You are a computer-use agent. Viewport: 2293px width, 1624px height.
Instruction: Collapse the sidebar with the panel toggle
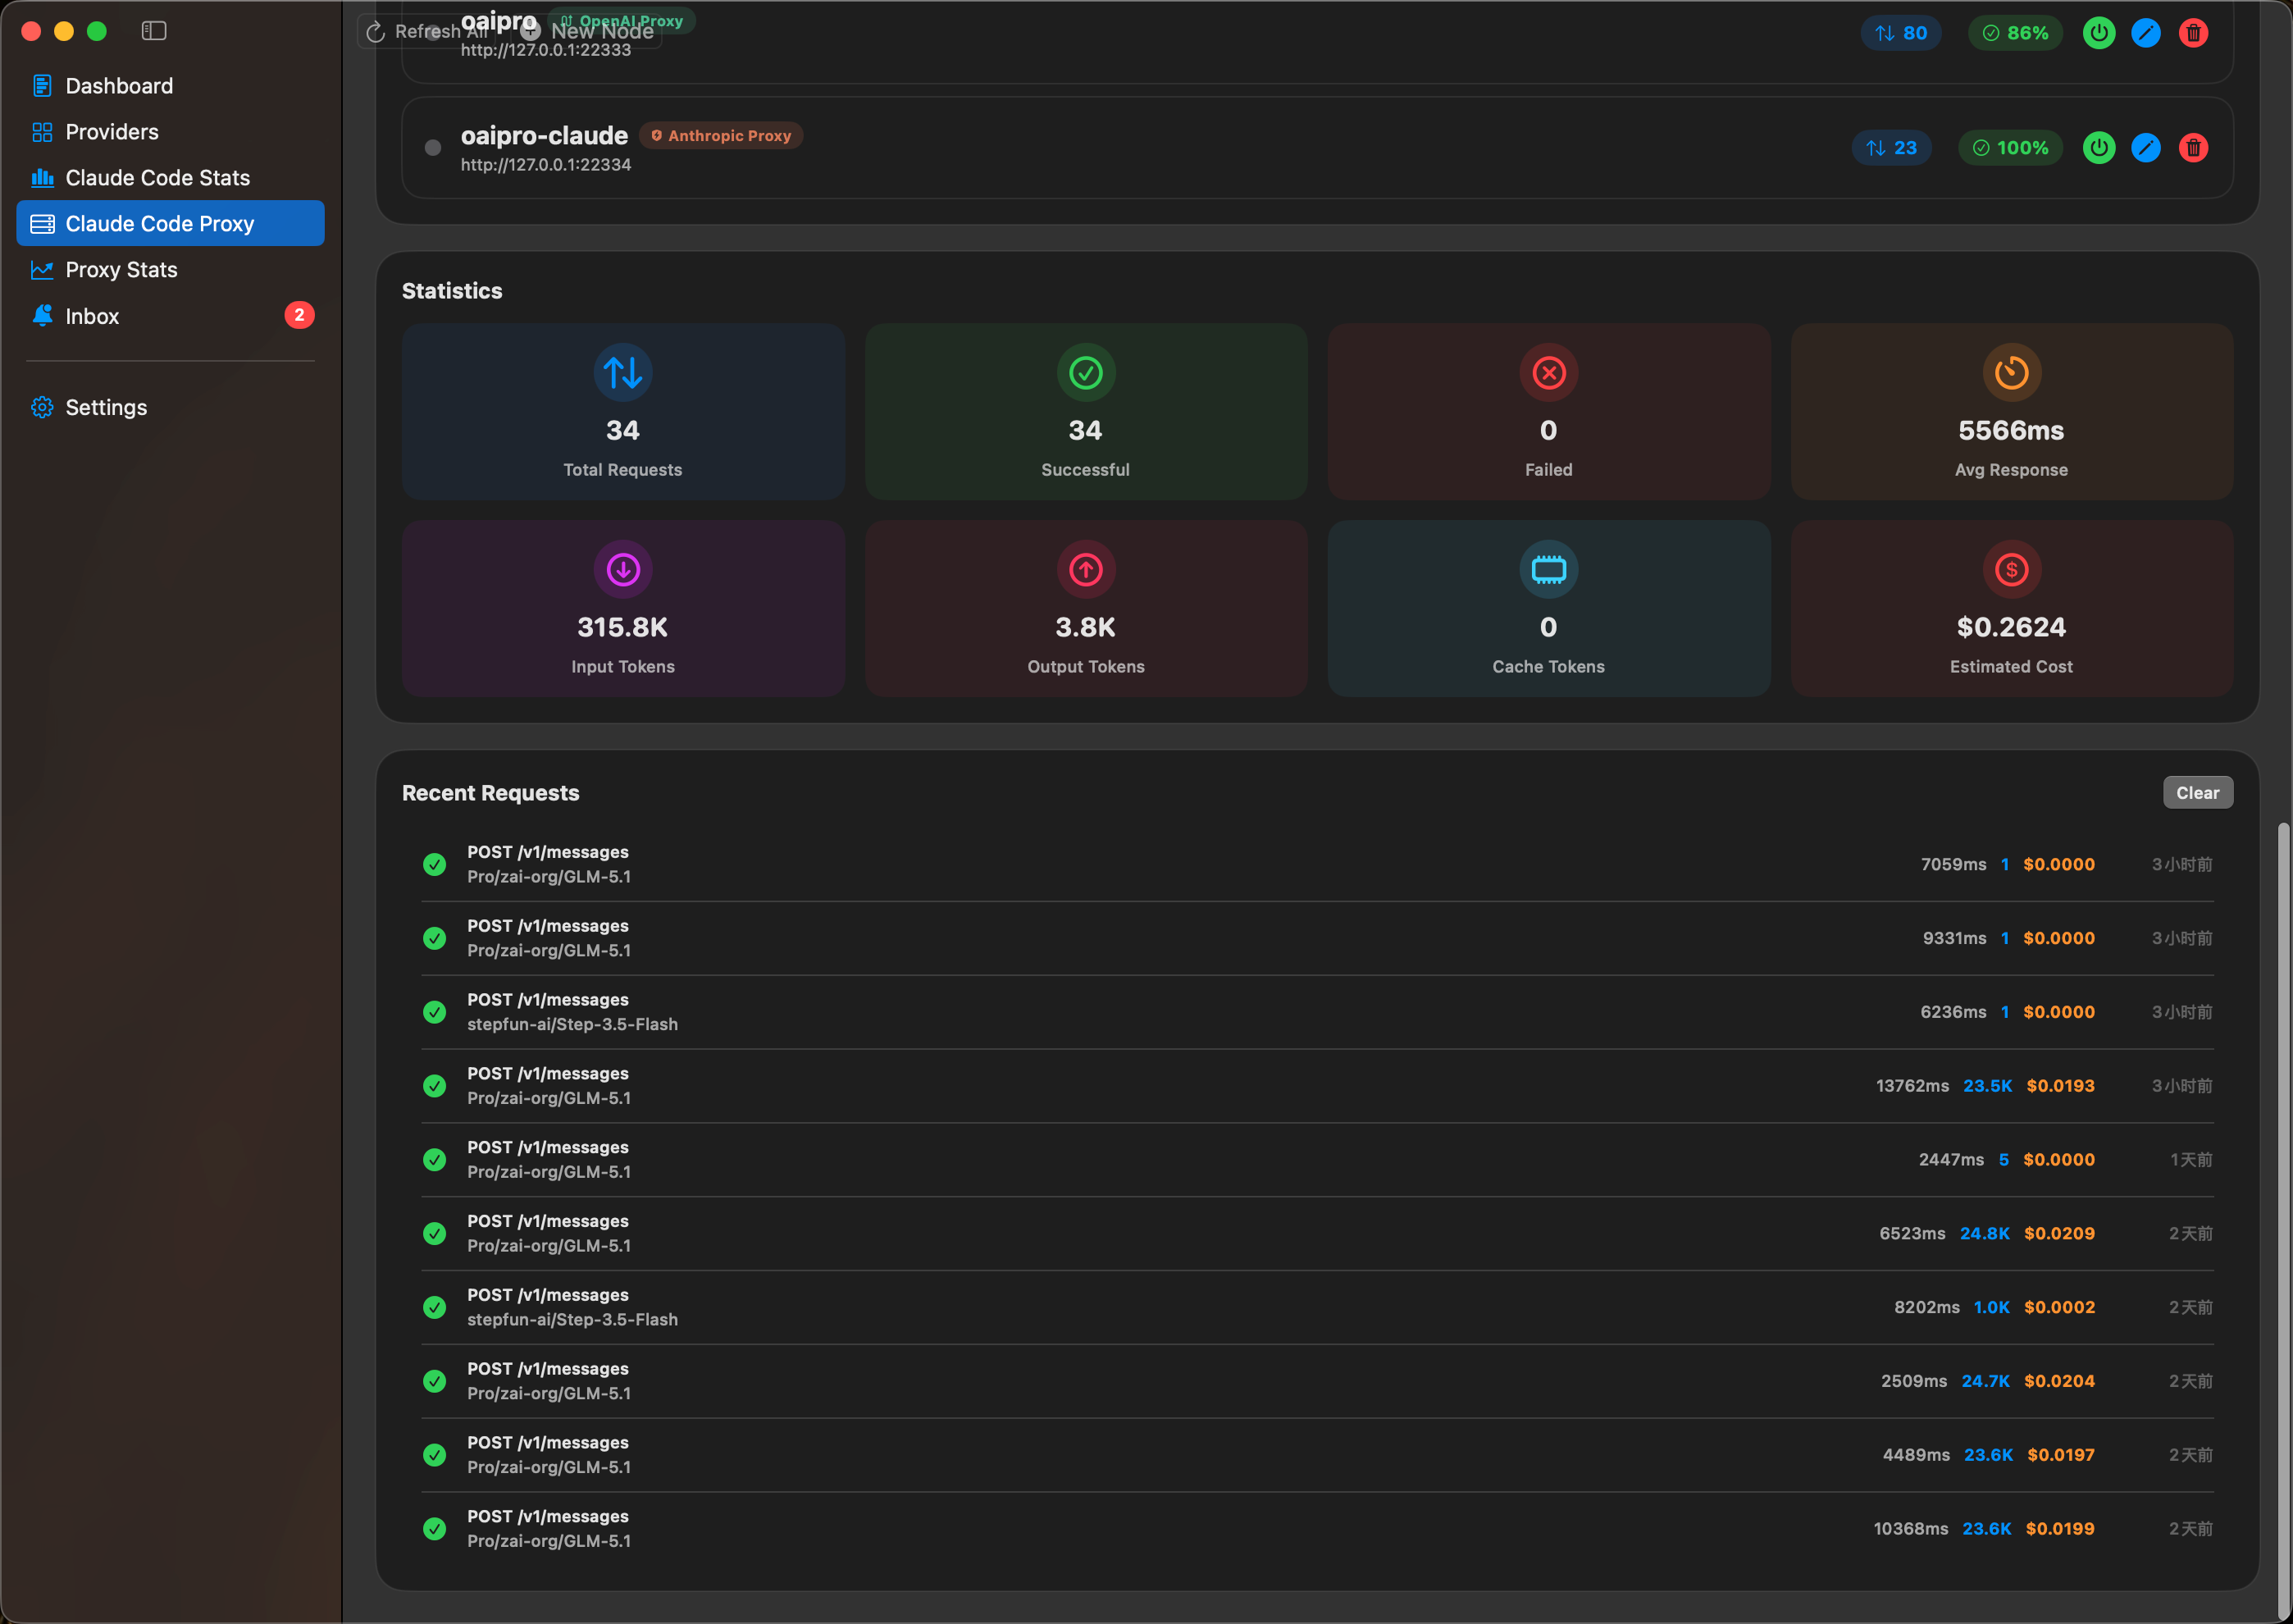pos(153,30)
